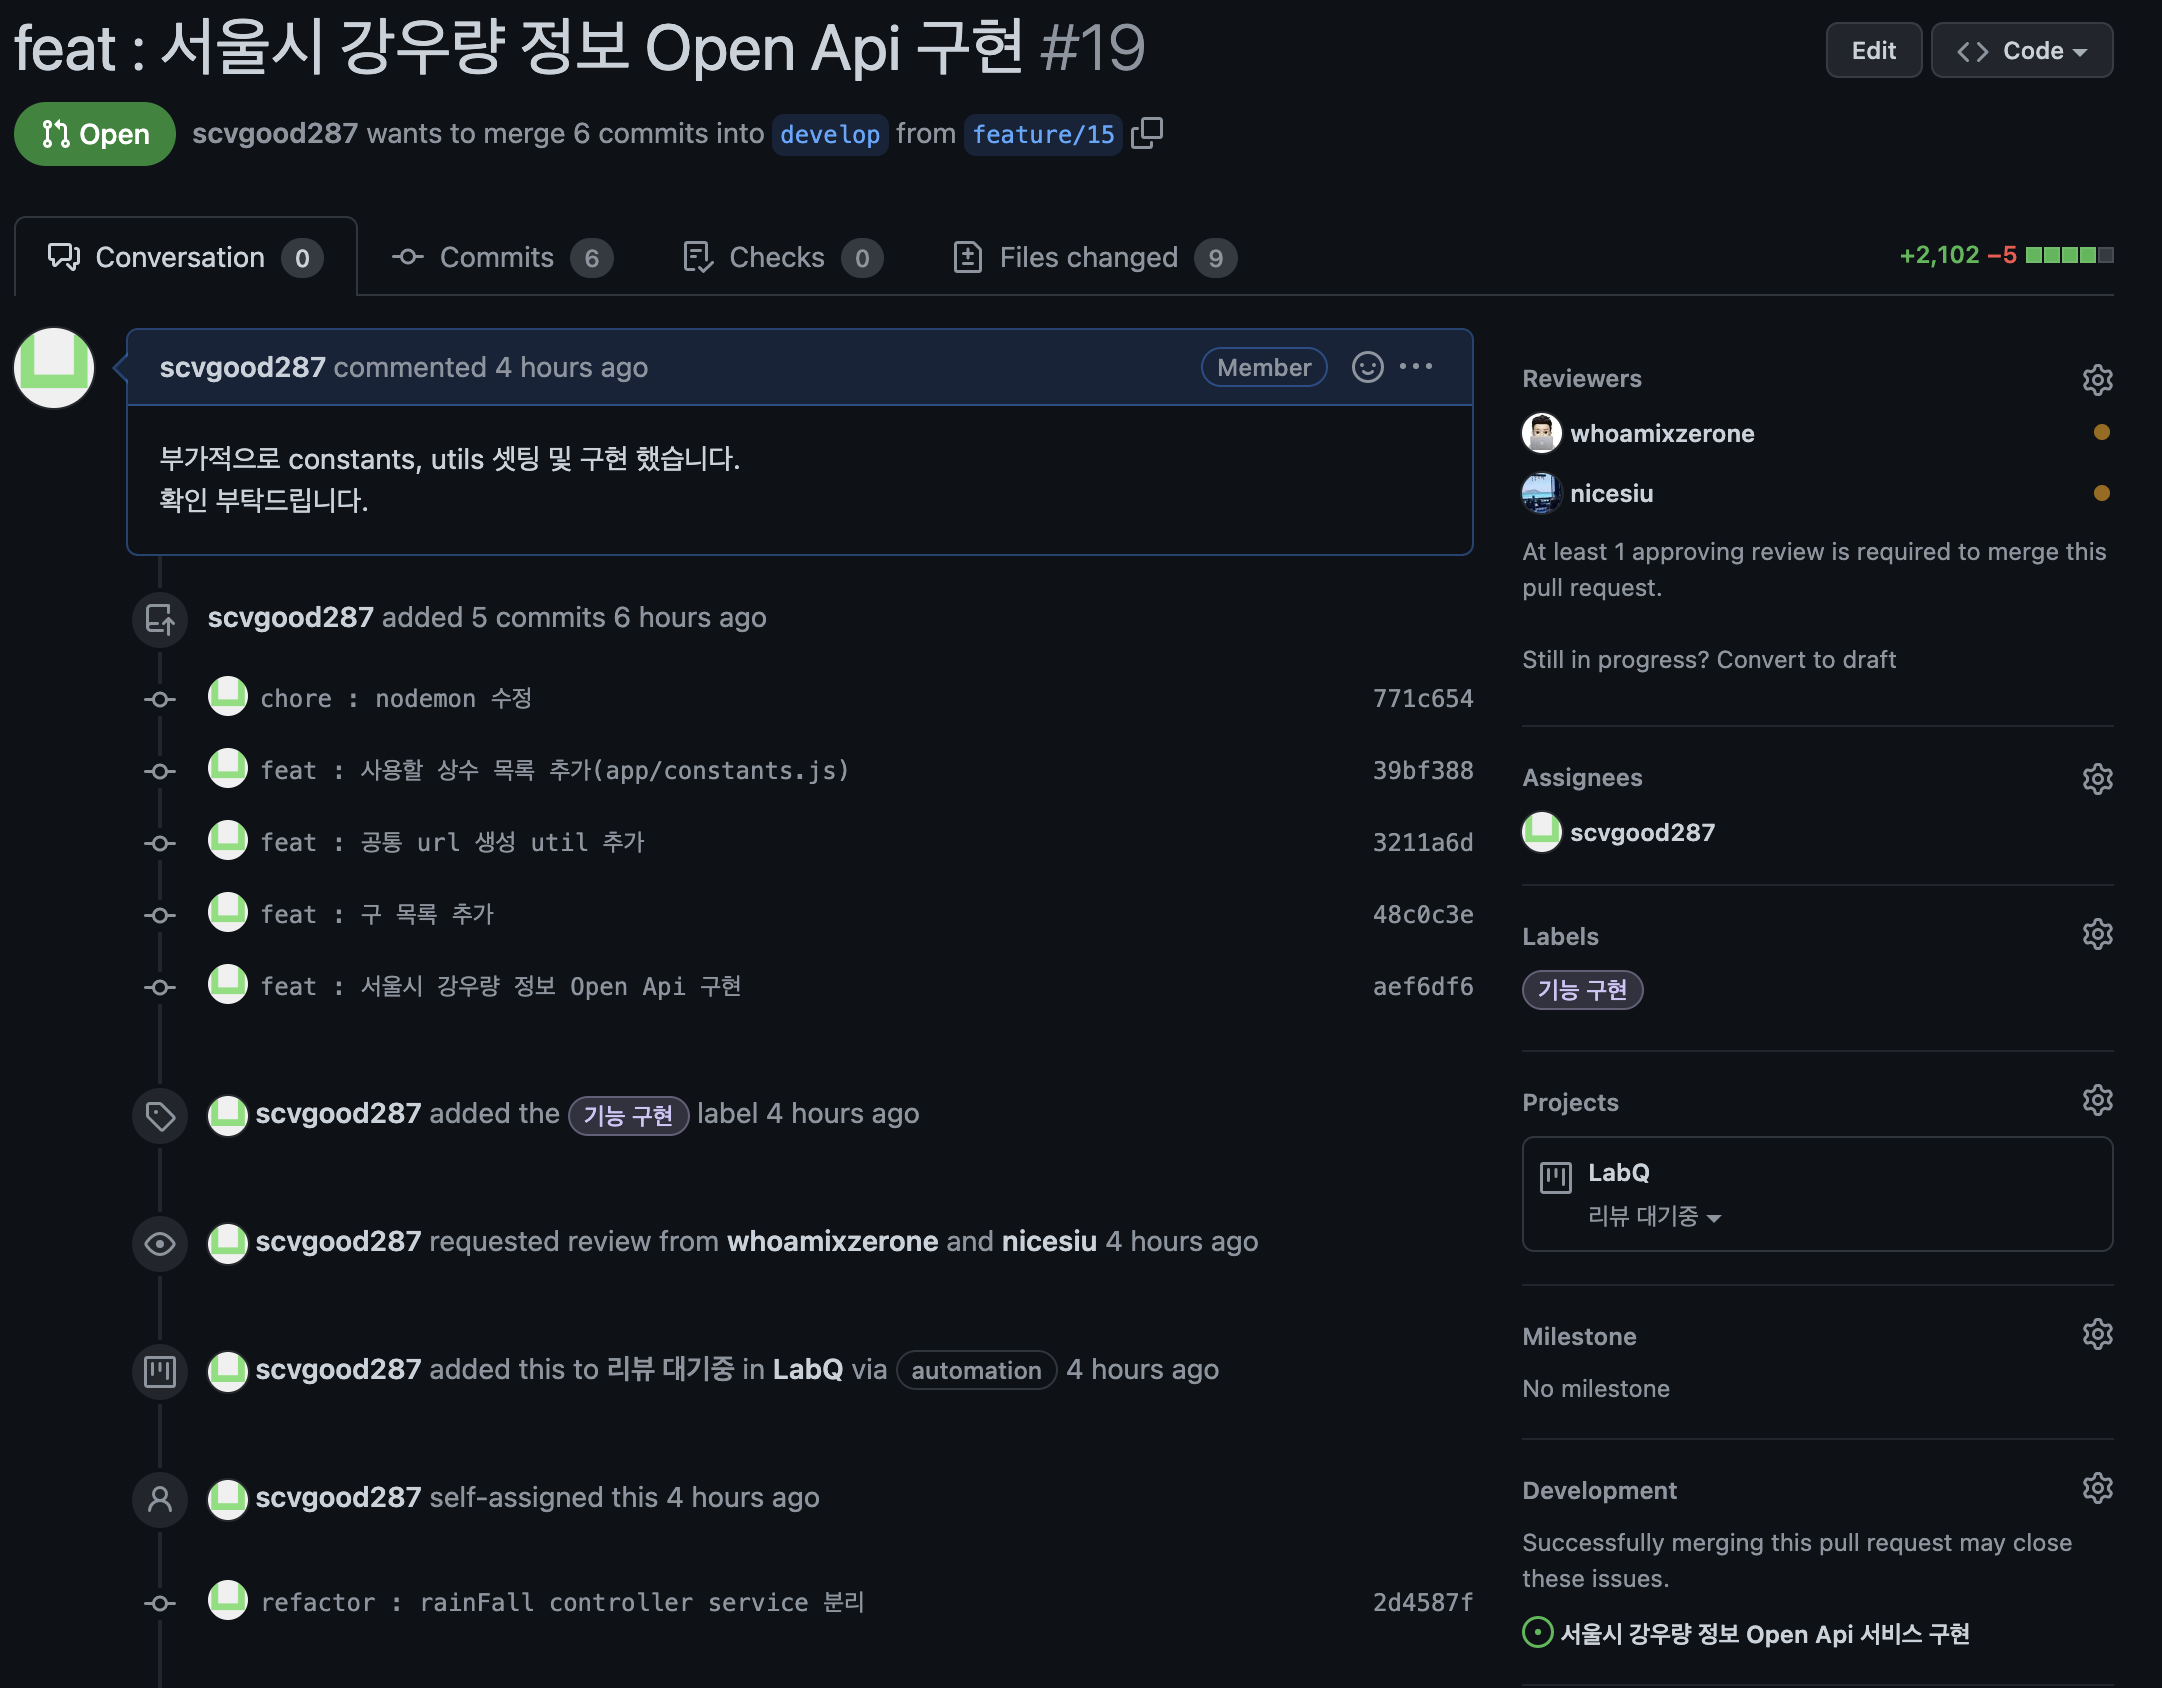Click the 'commented 4 hours ago' timestamp
The height and width of the screenshot is (1688, 2162).
pyautogui.click(x=490, y=367)
